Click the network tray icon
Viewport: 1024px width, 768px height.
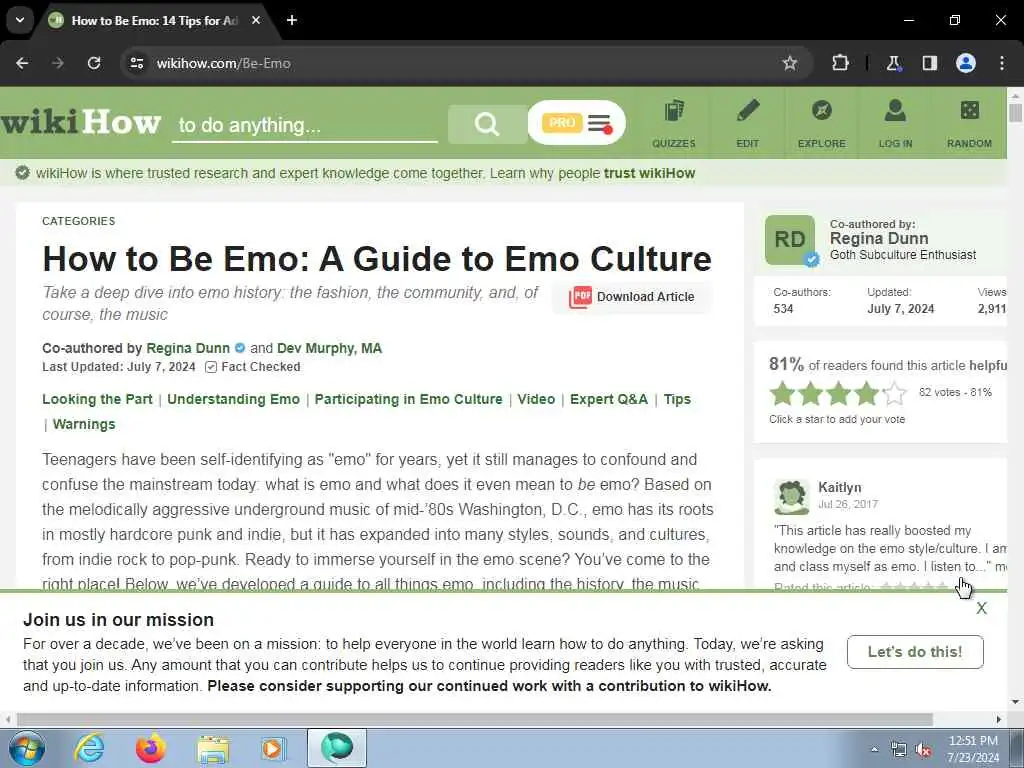[899, 750]
